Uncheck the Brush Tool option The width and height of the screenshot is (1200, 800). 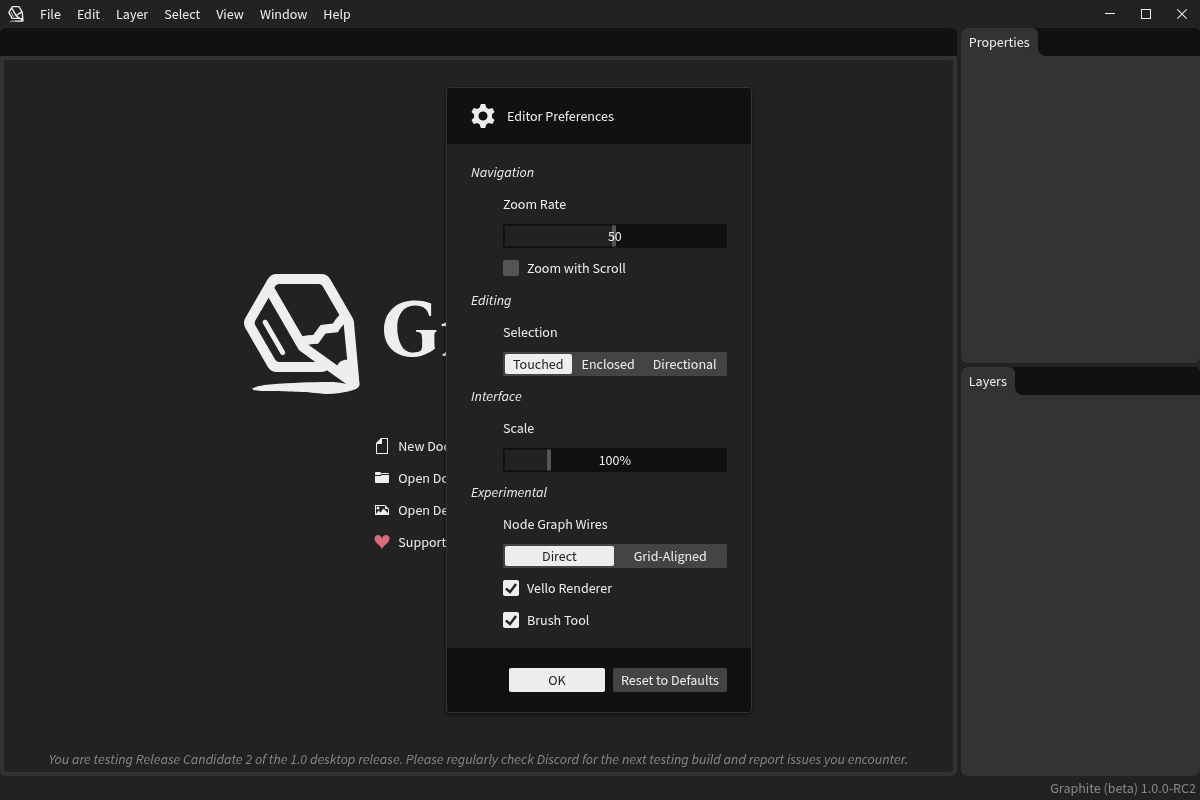[511, 620]
